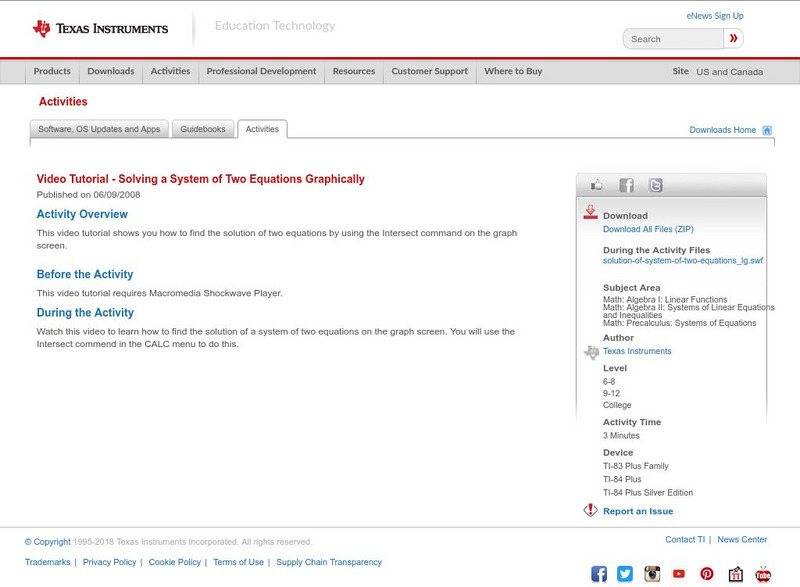Open the footer YouTube icon
The image size is (800, 587).
pos(679,574)
